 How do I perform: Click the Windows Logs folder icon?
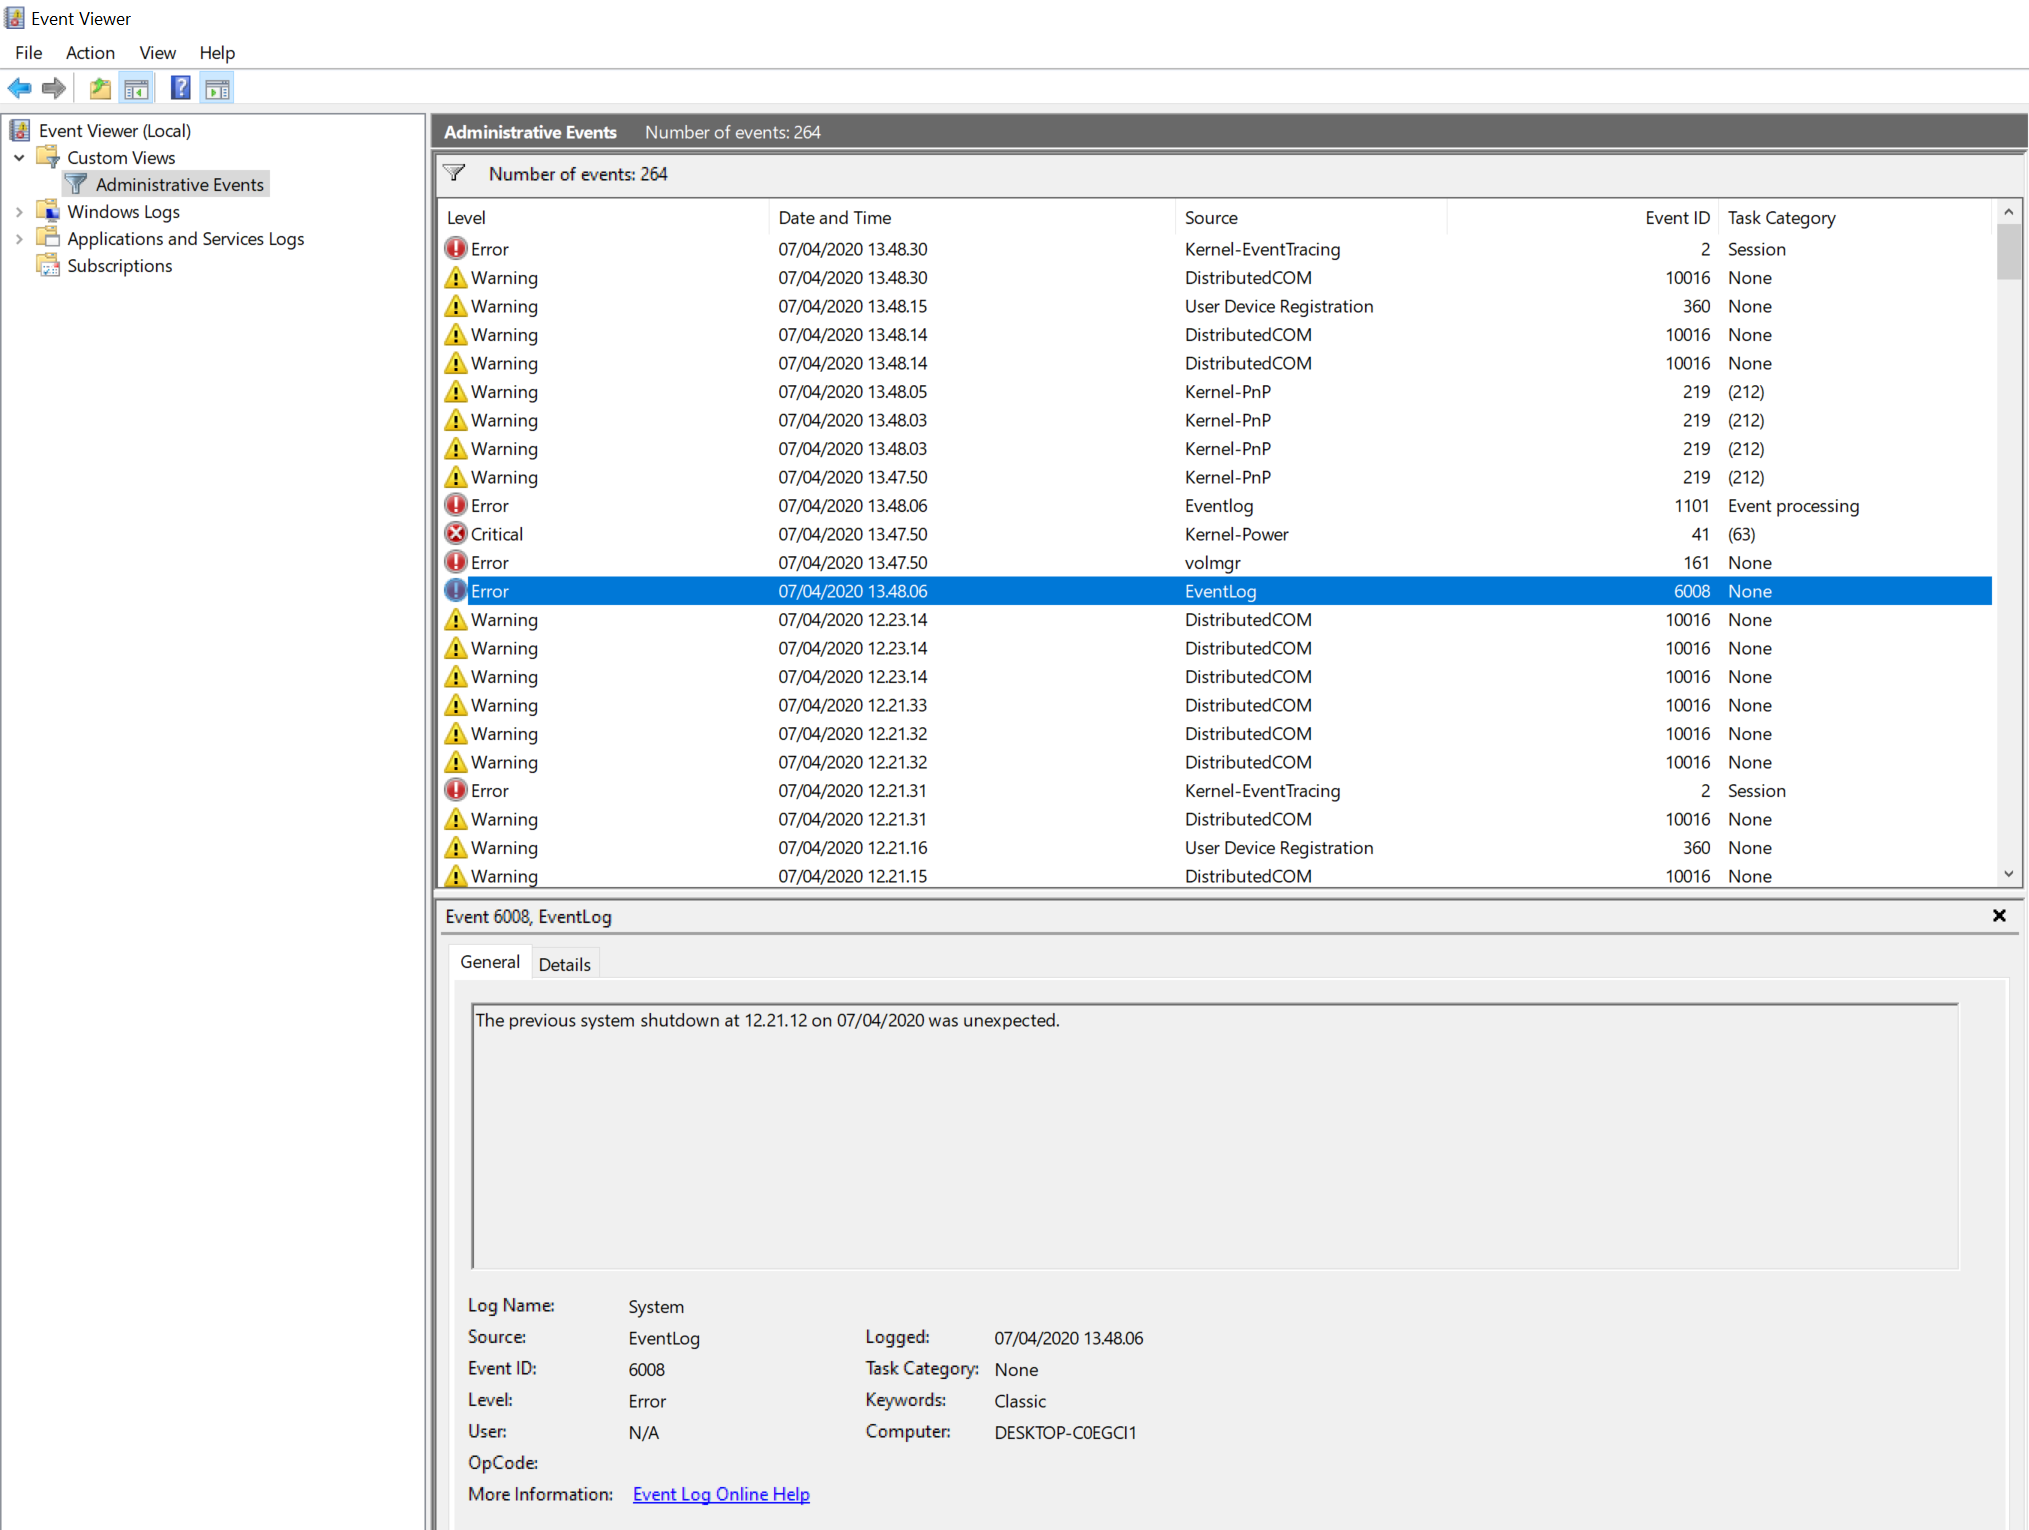click(x=48, y=211)
